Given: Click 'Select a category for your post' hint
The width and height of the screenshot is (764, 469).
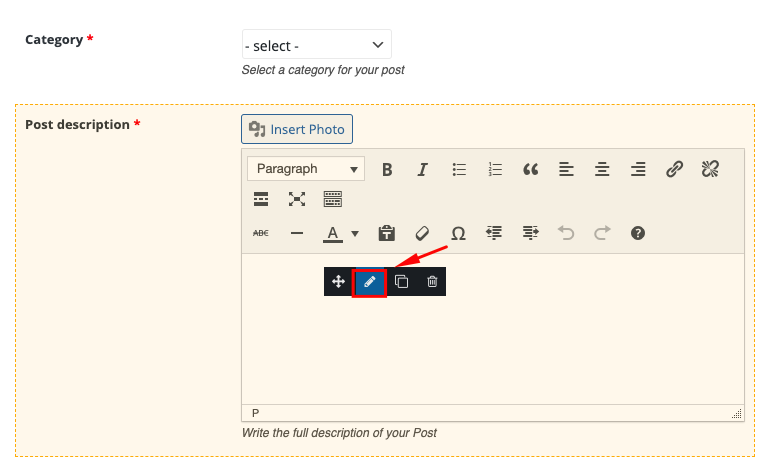Looking at the screenshot, I should point(323,70).
